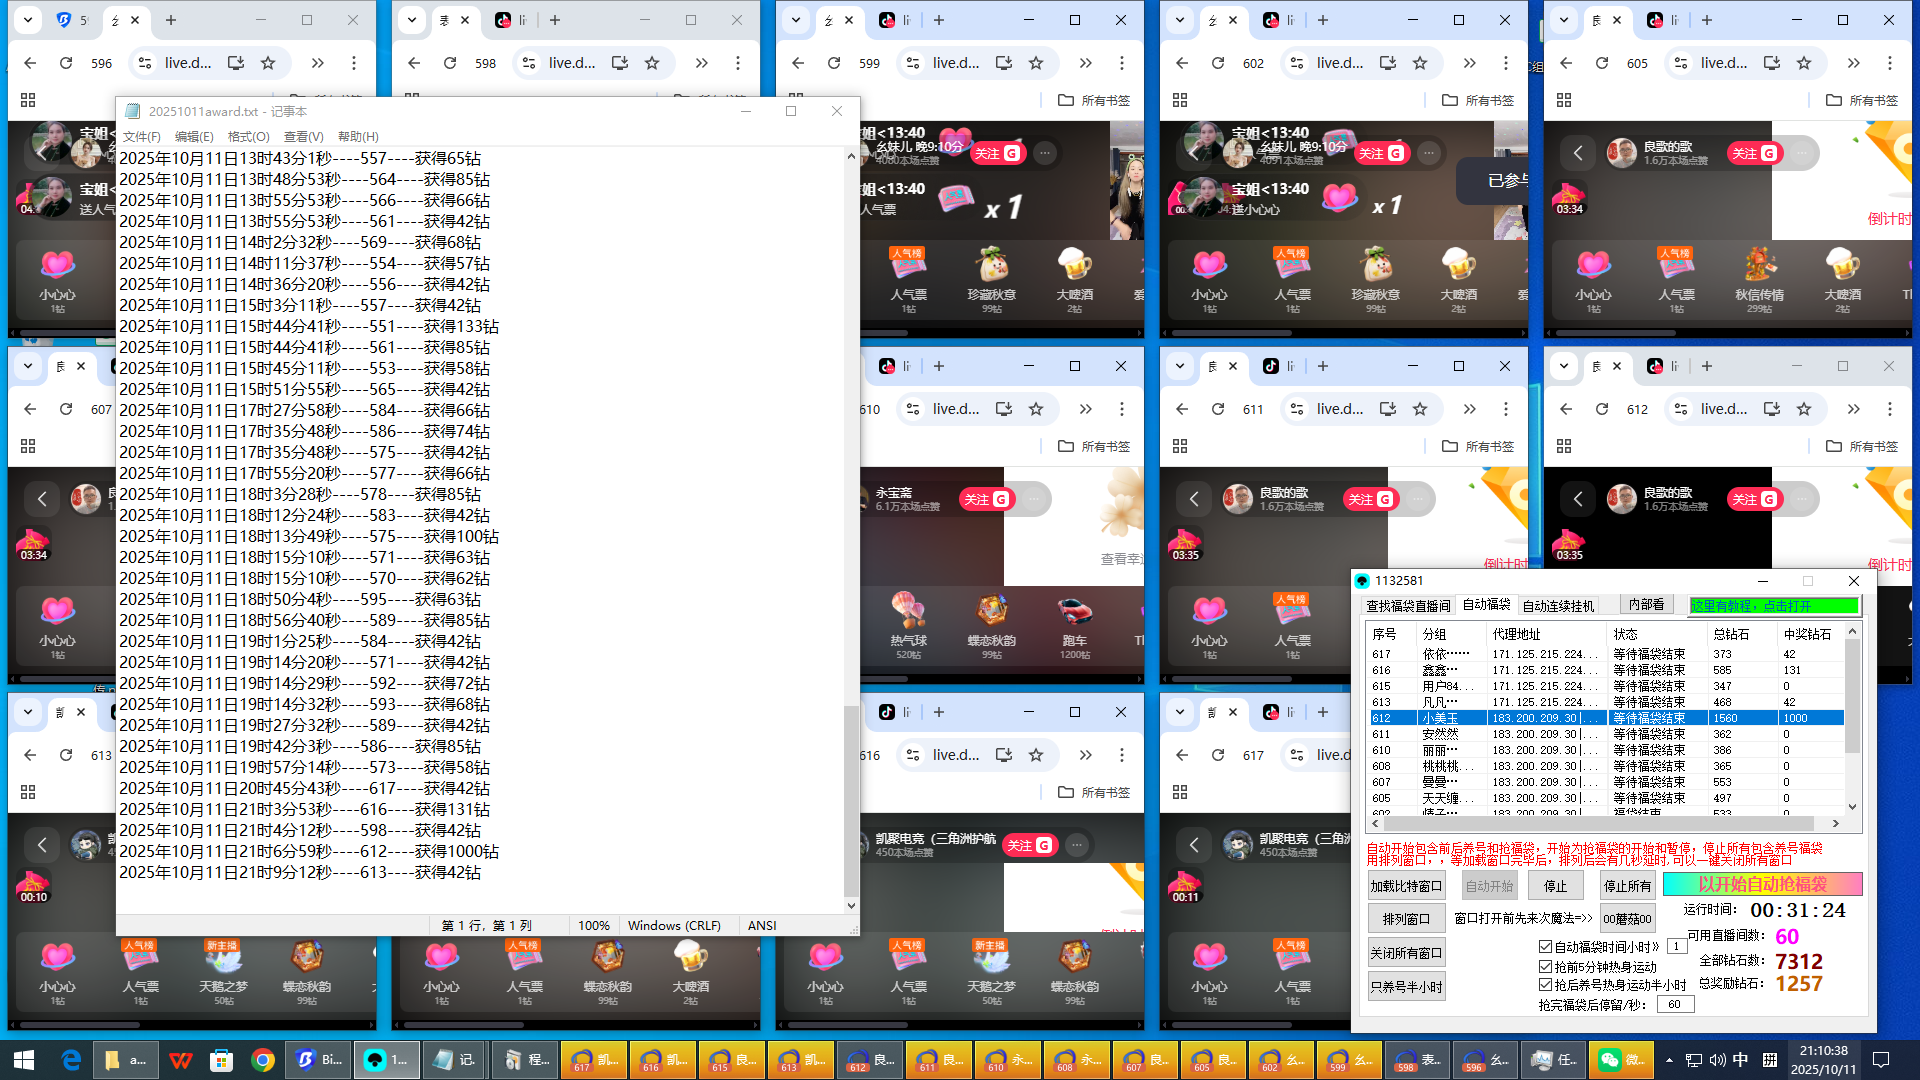Click the install-app icon in window 598 address bar
The width and height of the screenshot is (1920, 1080).
click(620, 63)
